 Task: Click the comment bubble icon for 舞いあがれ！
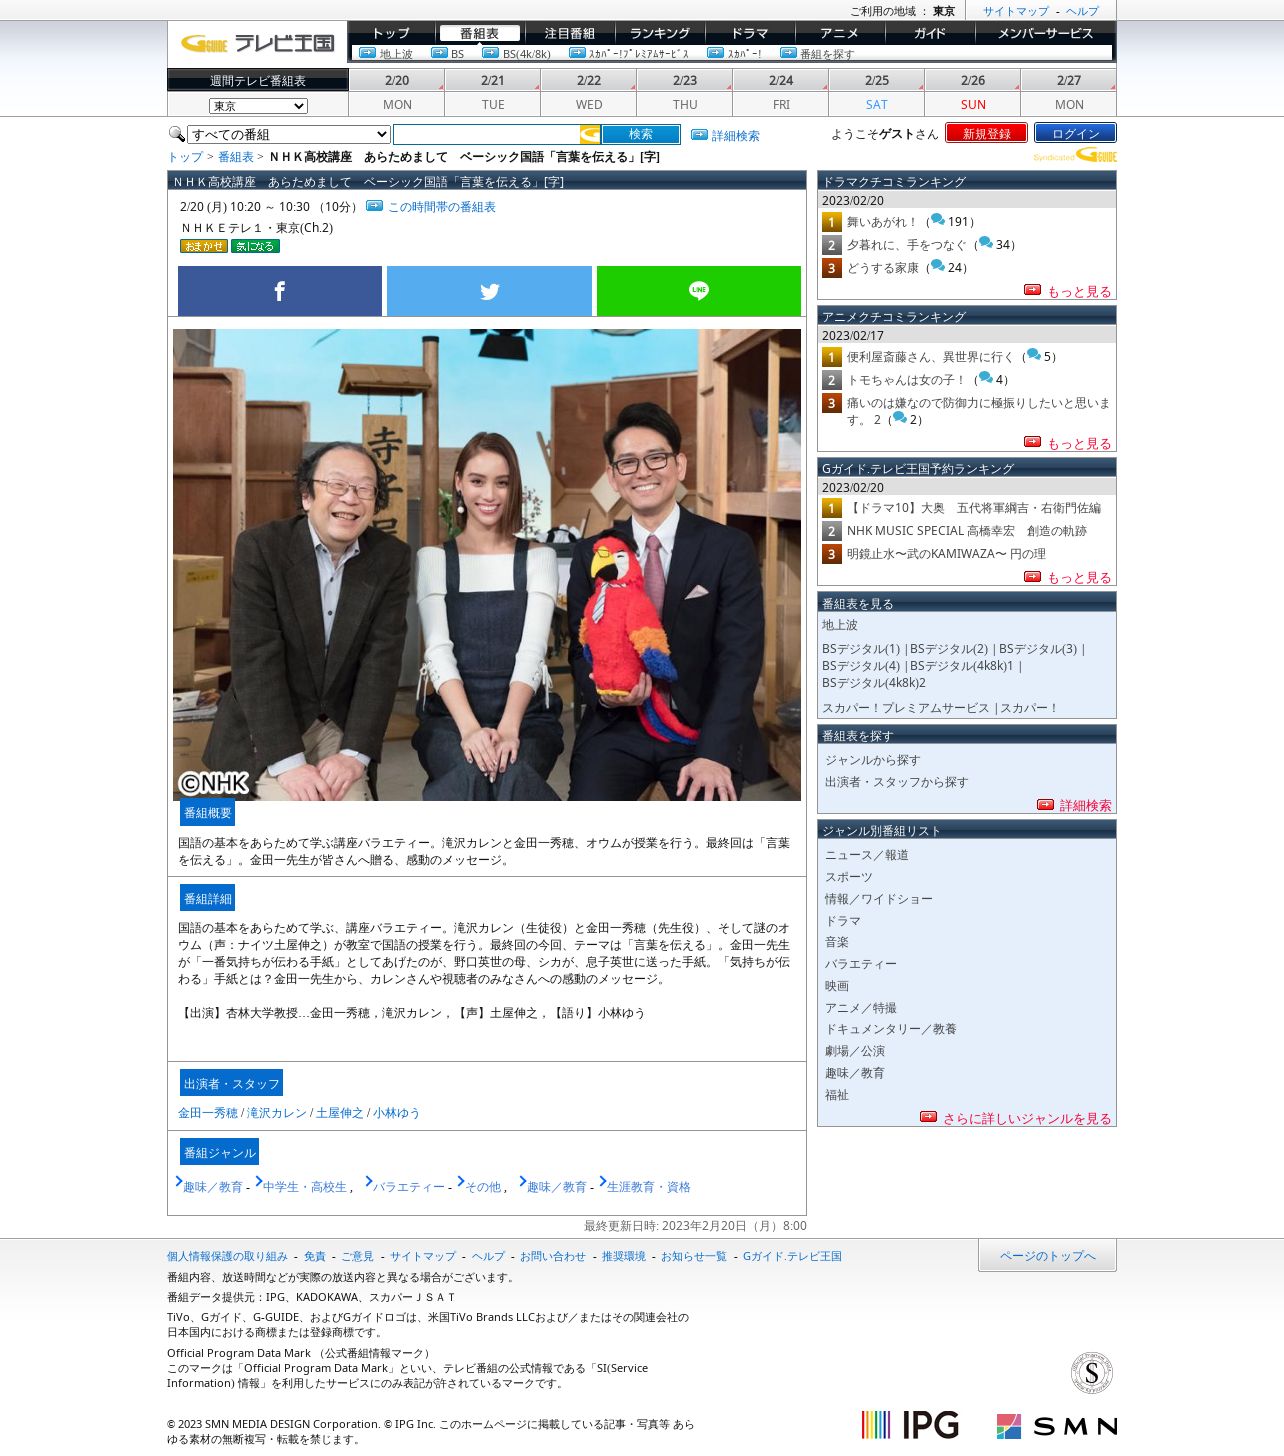point(938,220)
